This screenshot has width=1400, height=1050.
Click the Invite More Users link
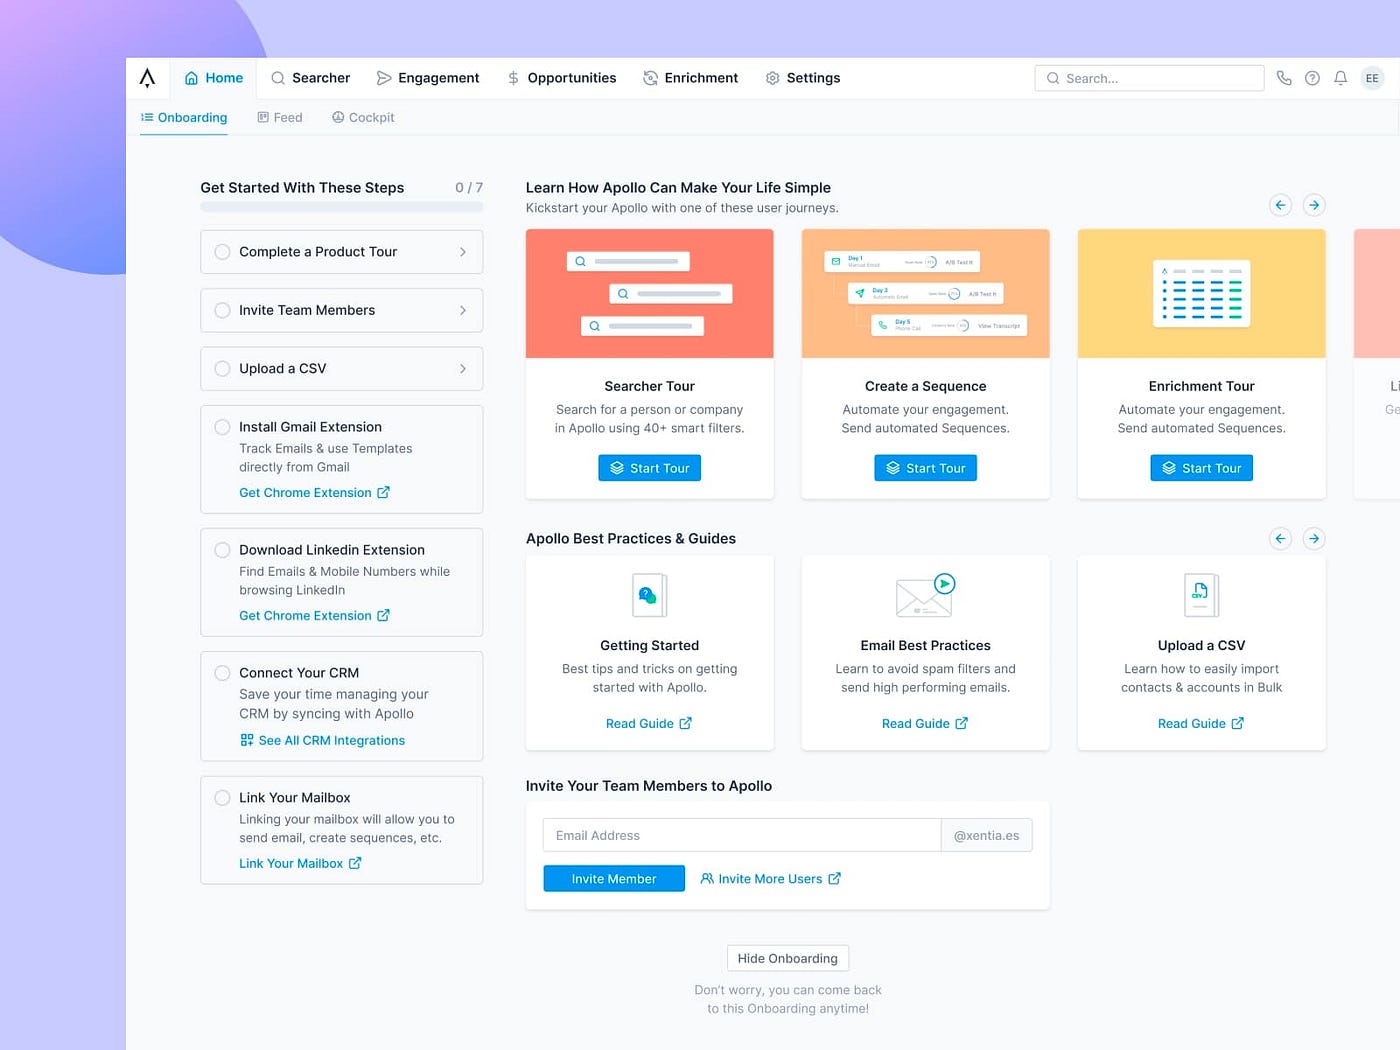click(771, 879)
